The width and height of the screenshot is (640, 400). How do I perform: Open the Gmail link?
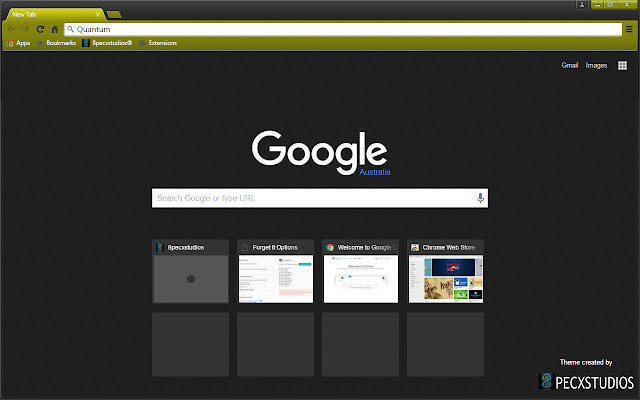(x=569, y=65)
